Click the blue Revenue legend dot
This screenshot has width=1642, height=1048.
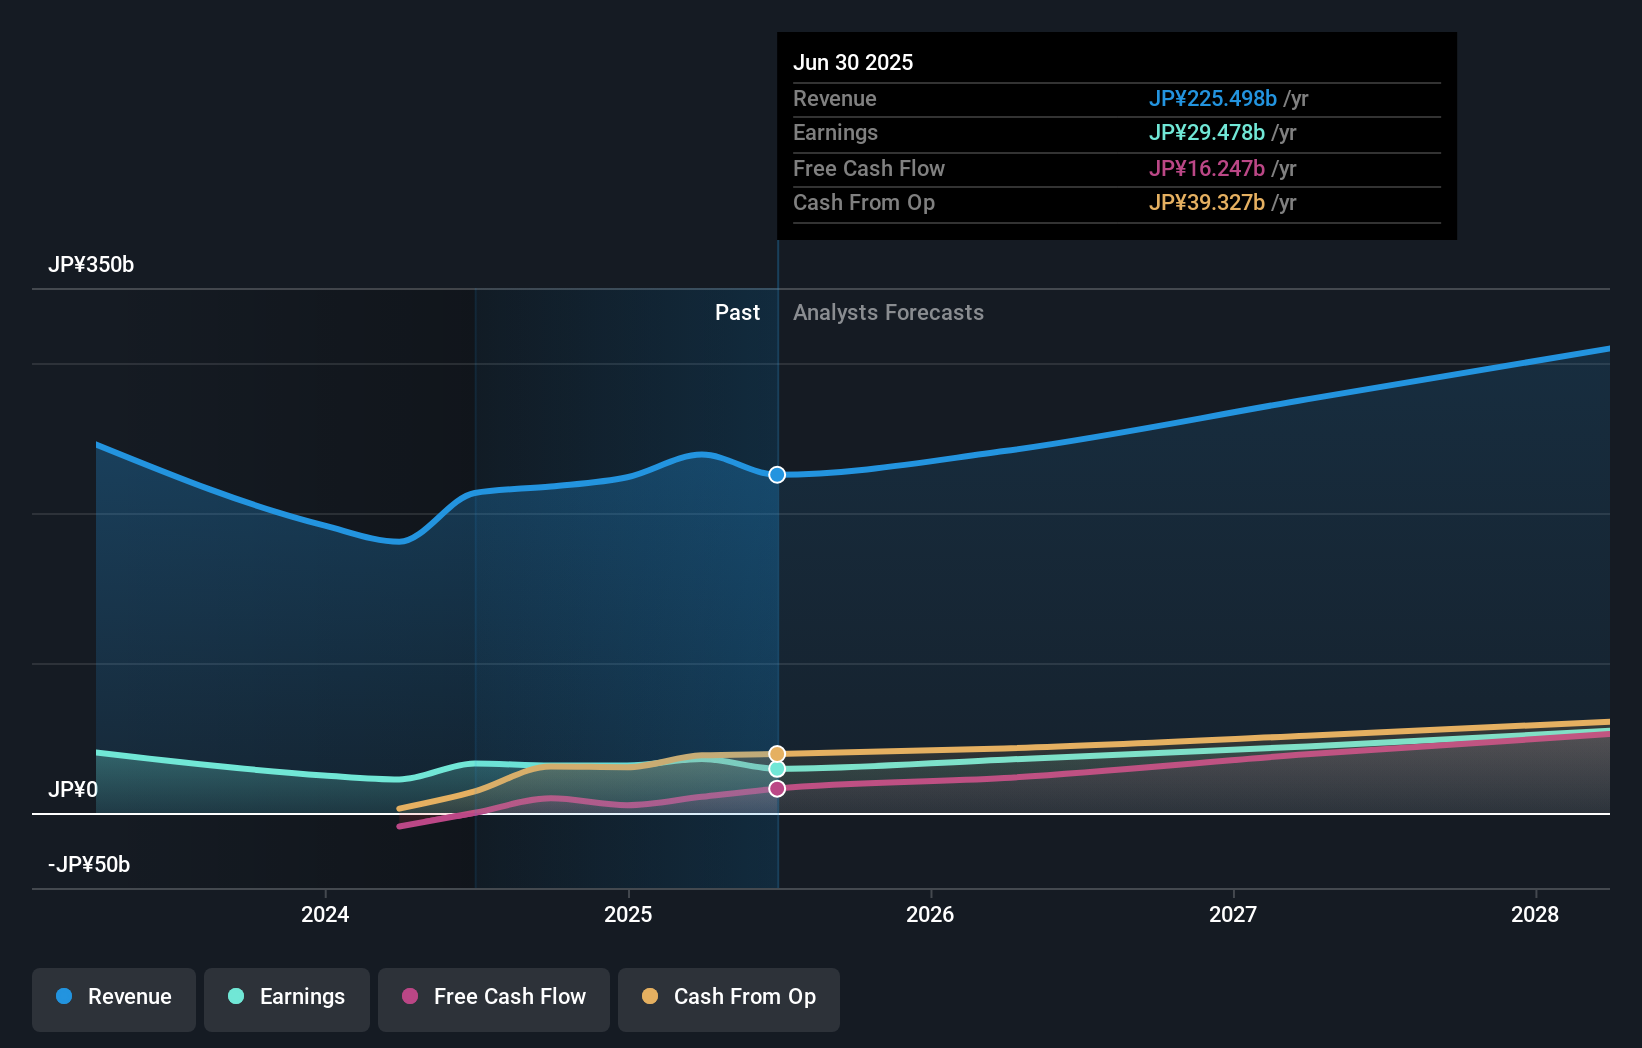click(64, 996)
